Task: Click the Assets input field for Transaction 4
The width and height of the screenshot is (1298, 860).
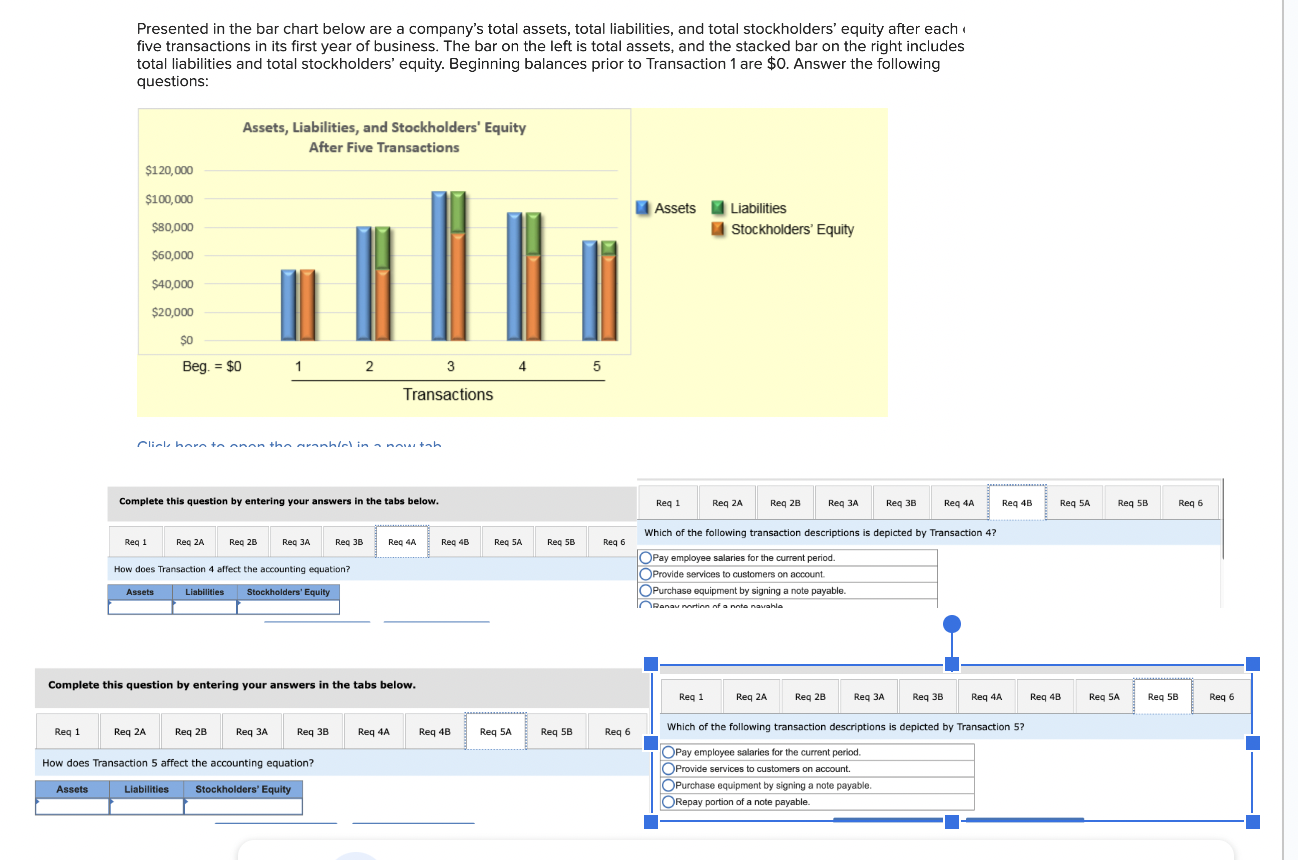Action: (x=139, y=604)
